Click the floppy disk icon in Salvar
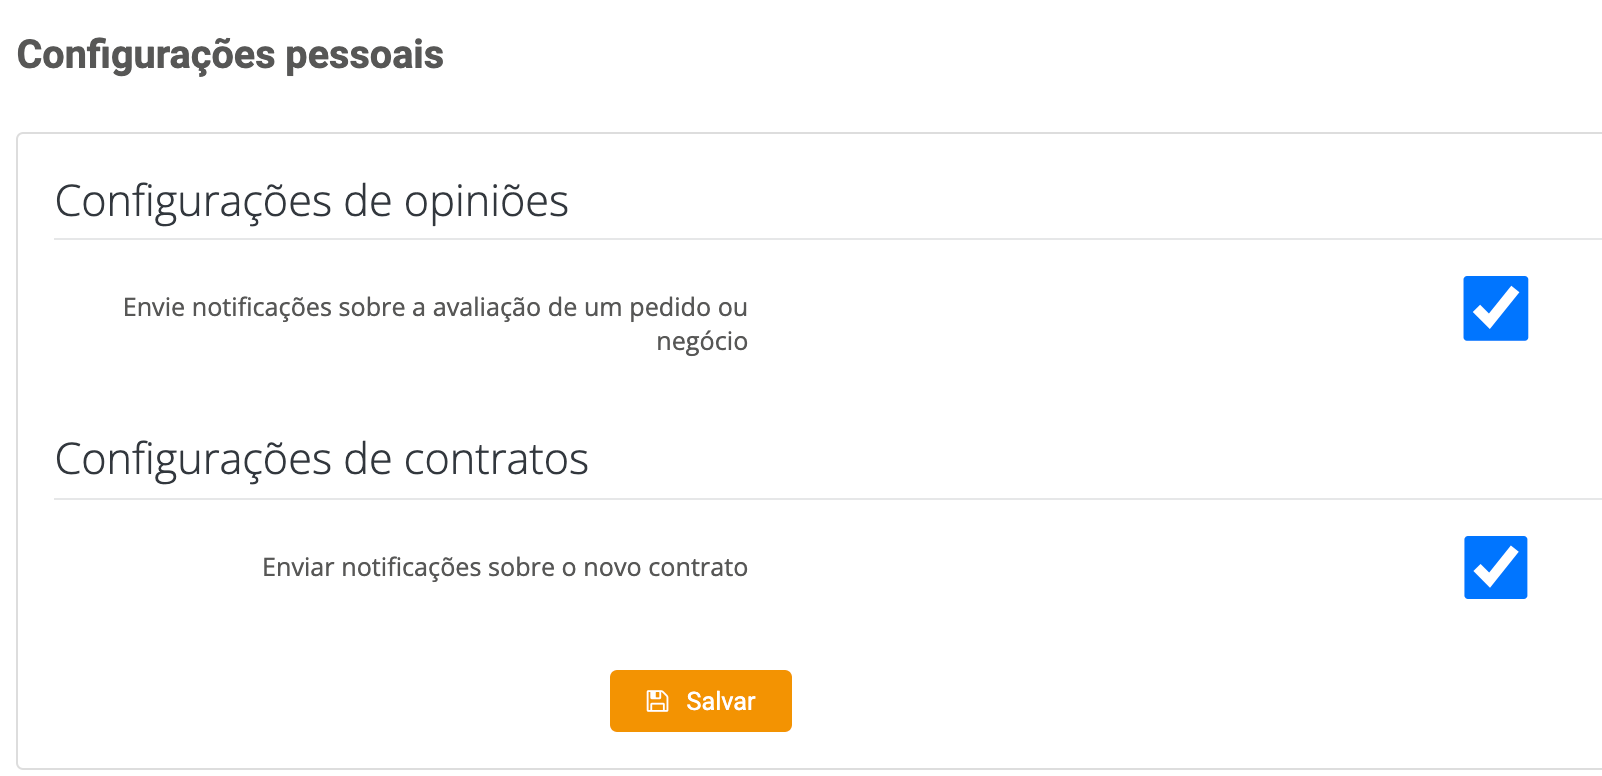This screenshot has width=1602, height=776. [x=657, y=701]
